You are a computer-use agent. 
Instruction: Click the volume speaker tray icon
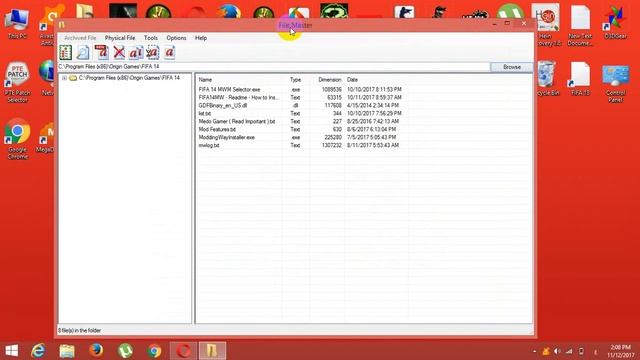[x=557, y=351]
